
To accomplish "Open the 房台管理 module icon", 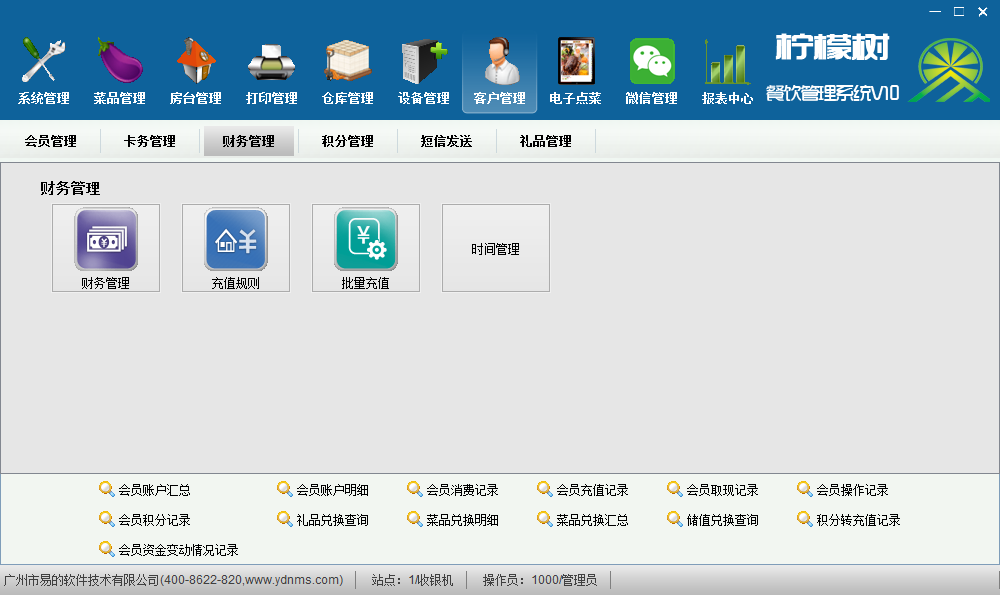I will (194, 62).
